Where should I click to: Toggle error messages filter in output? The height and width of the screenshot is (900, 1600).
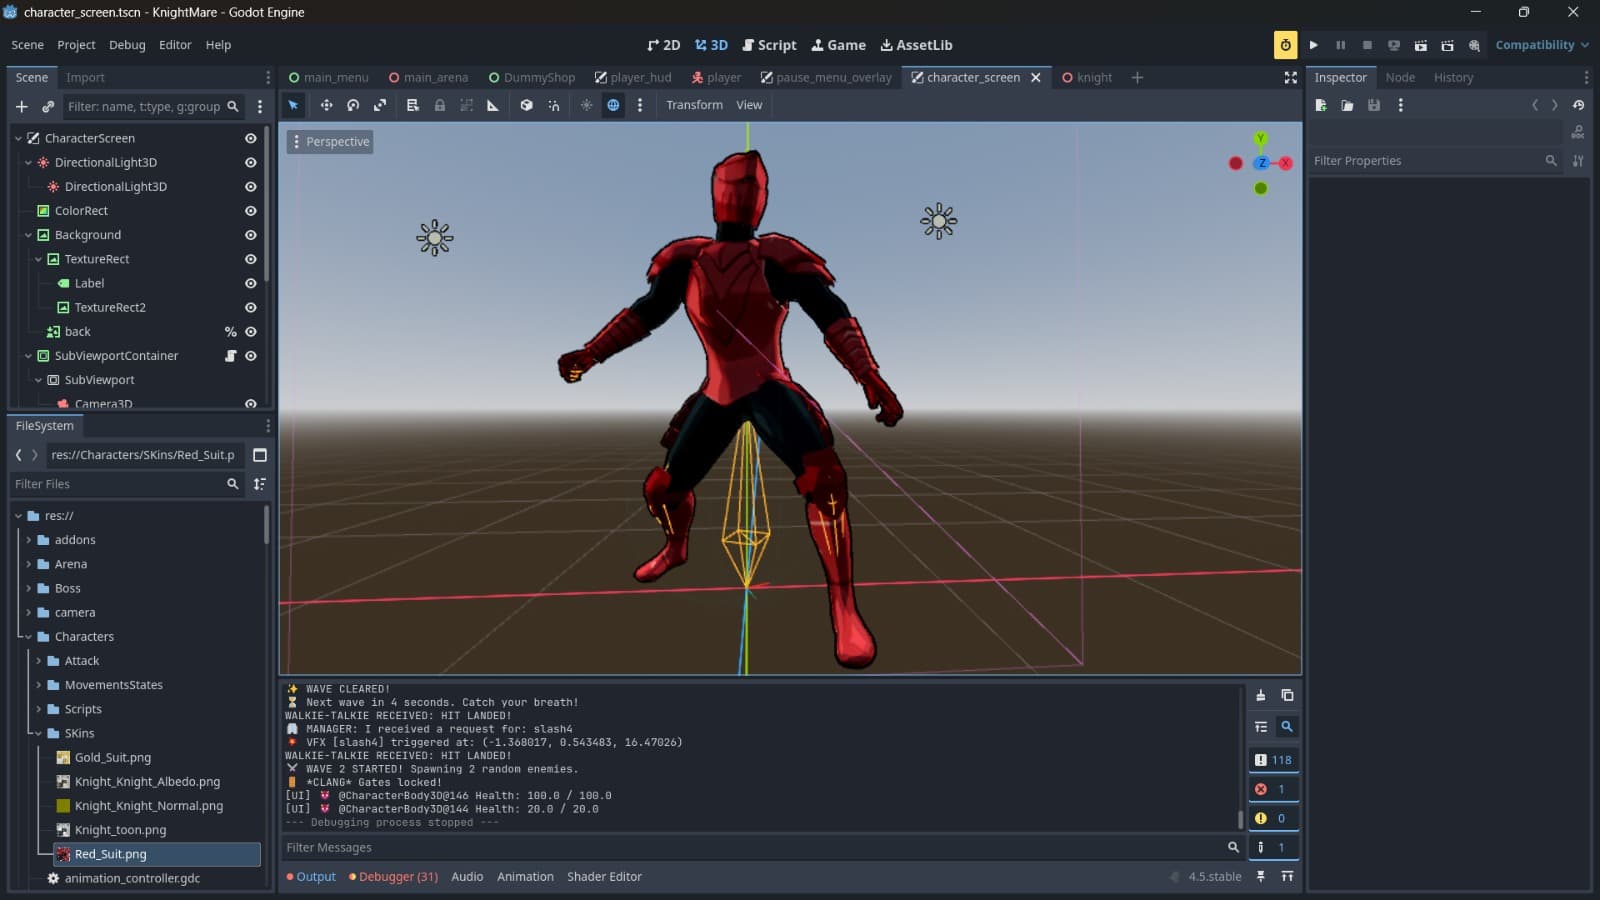pos(1273,789)
